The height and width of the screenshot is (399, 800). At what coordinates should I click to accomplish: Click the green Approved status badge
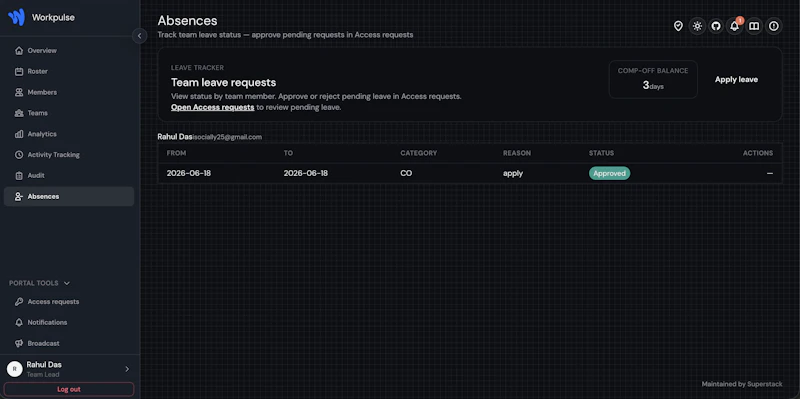coord(610,173)
